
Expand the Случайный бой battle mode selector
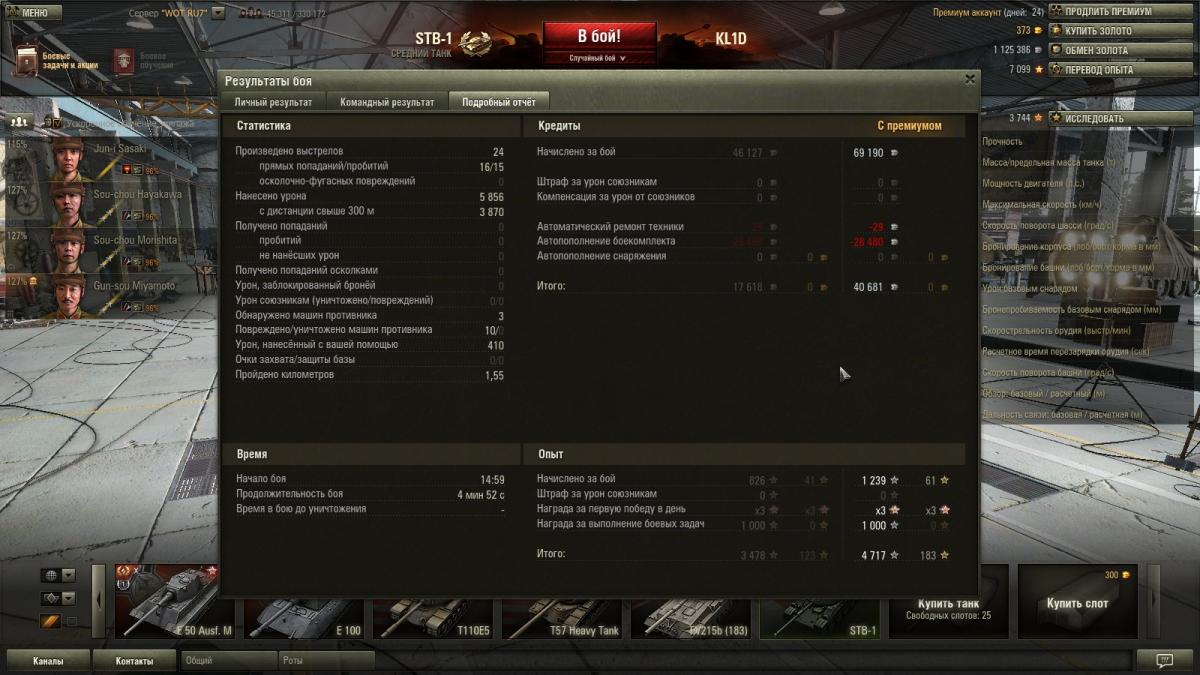(x=599, y=58)
